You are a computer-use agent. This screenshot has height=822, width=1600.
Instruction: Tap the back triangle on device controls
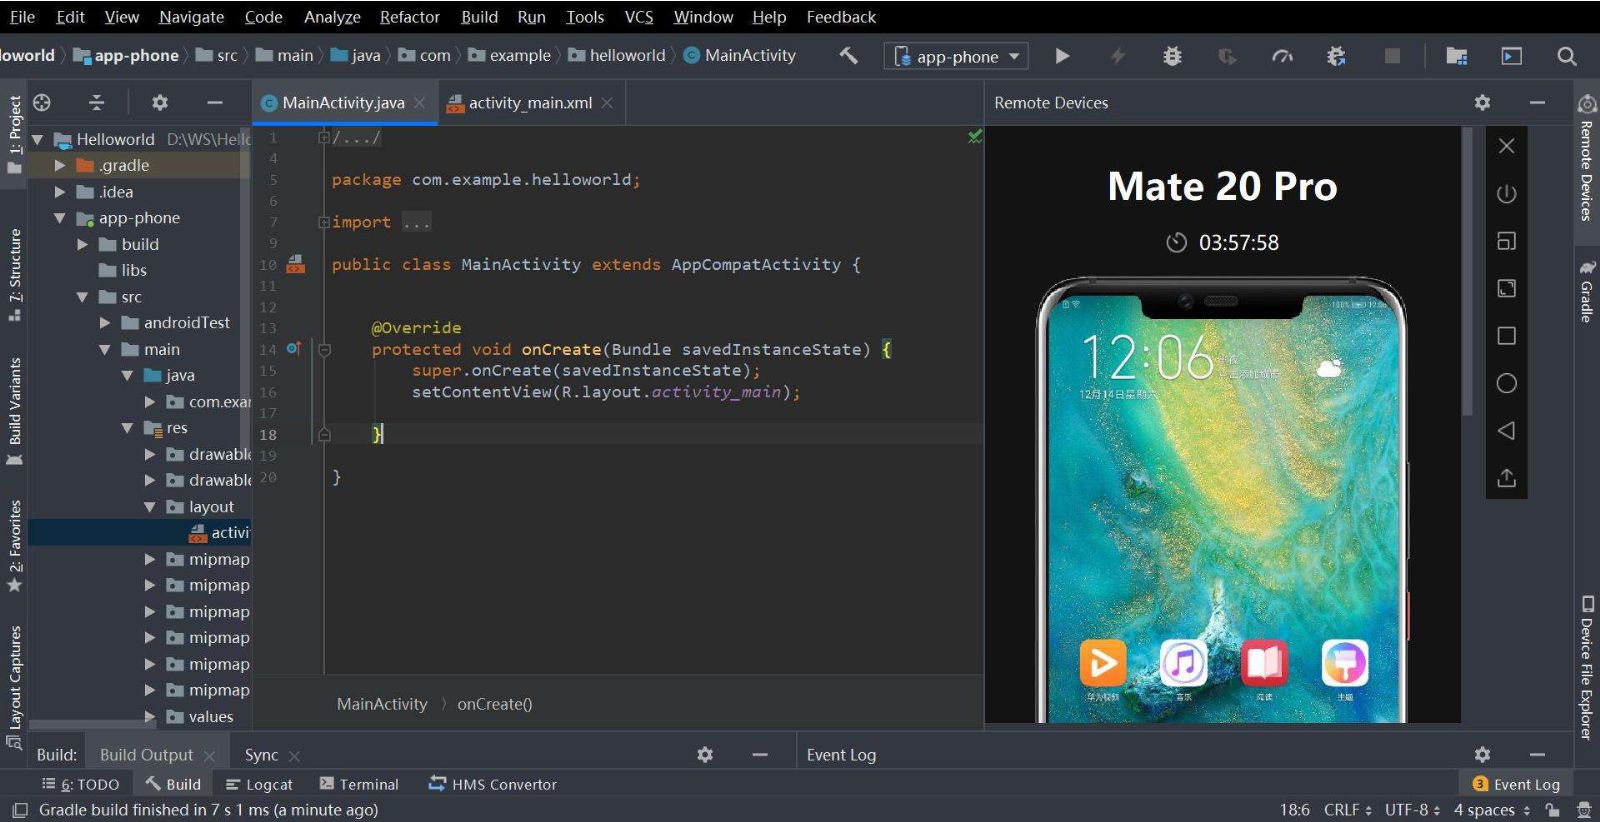[x=1506, y=431]
